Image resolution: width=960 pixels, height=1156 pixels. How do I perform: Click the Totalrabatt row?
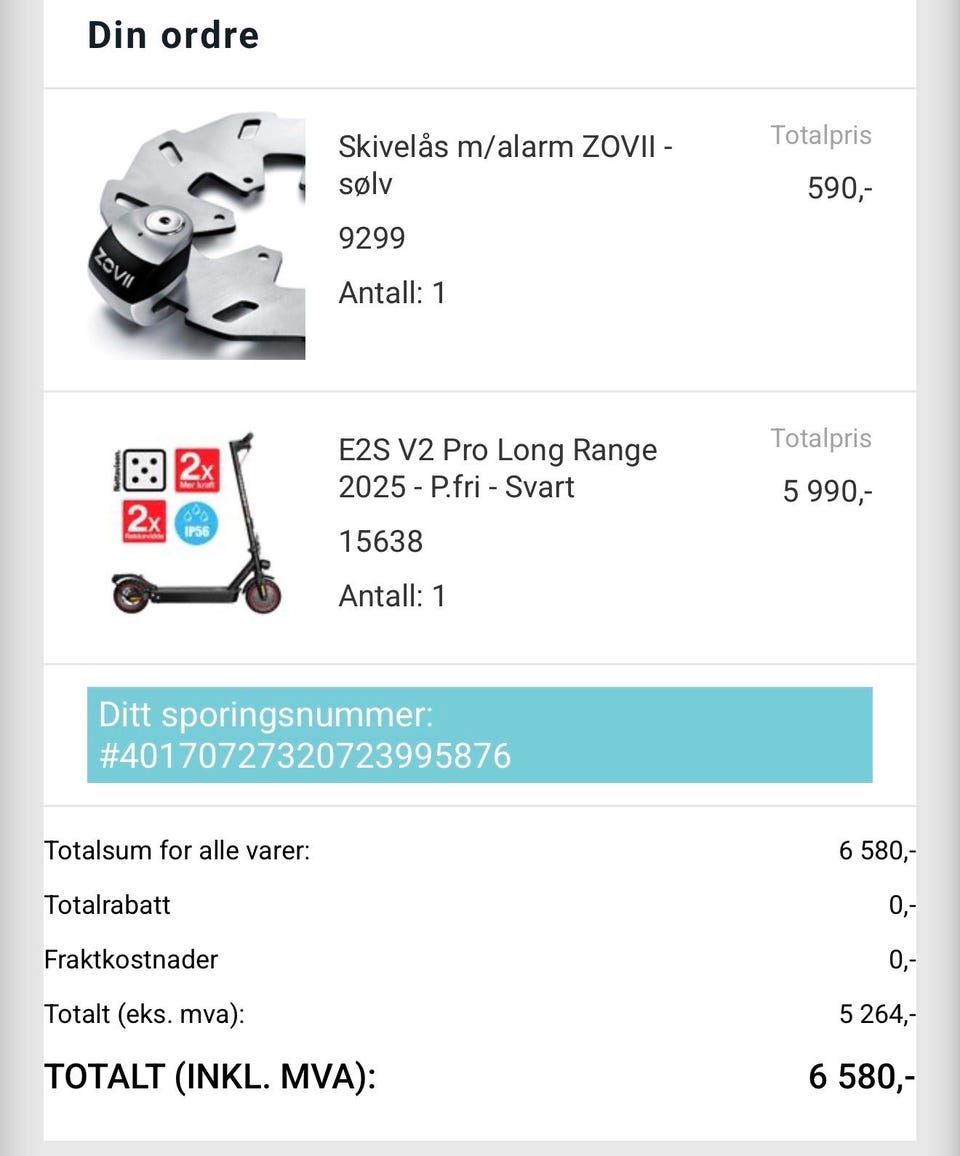point(480,905)
